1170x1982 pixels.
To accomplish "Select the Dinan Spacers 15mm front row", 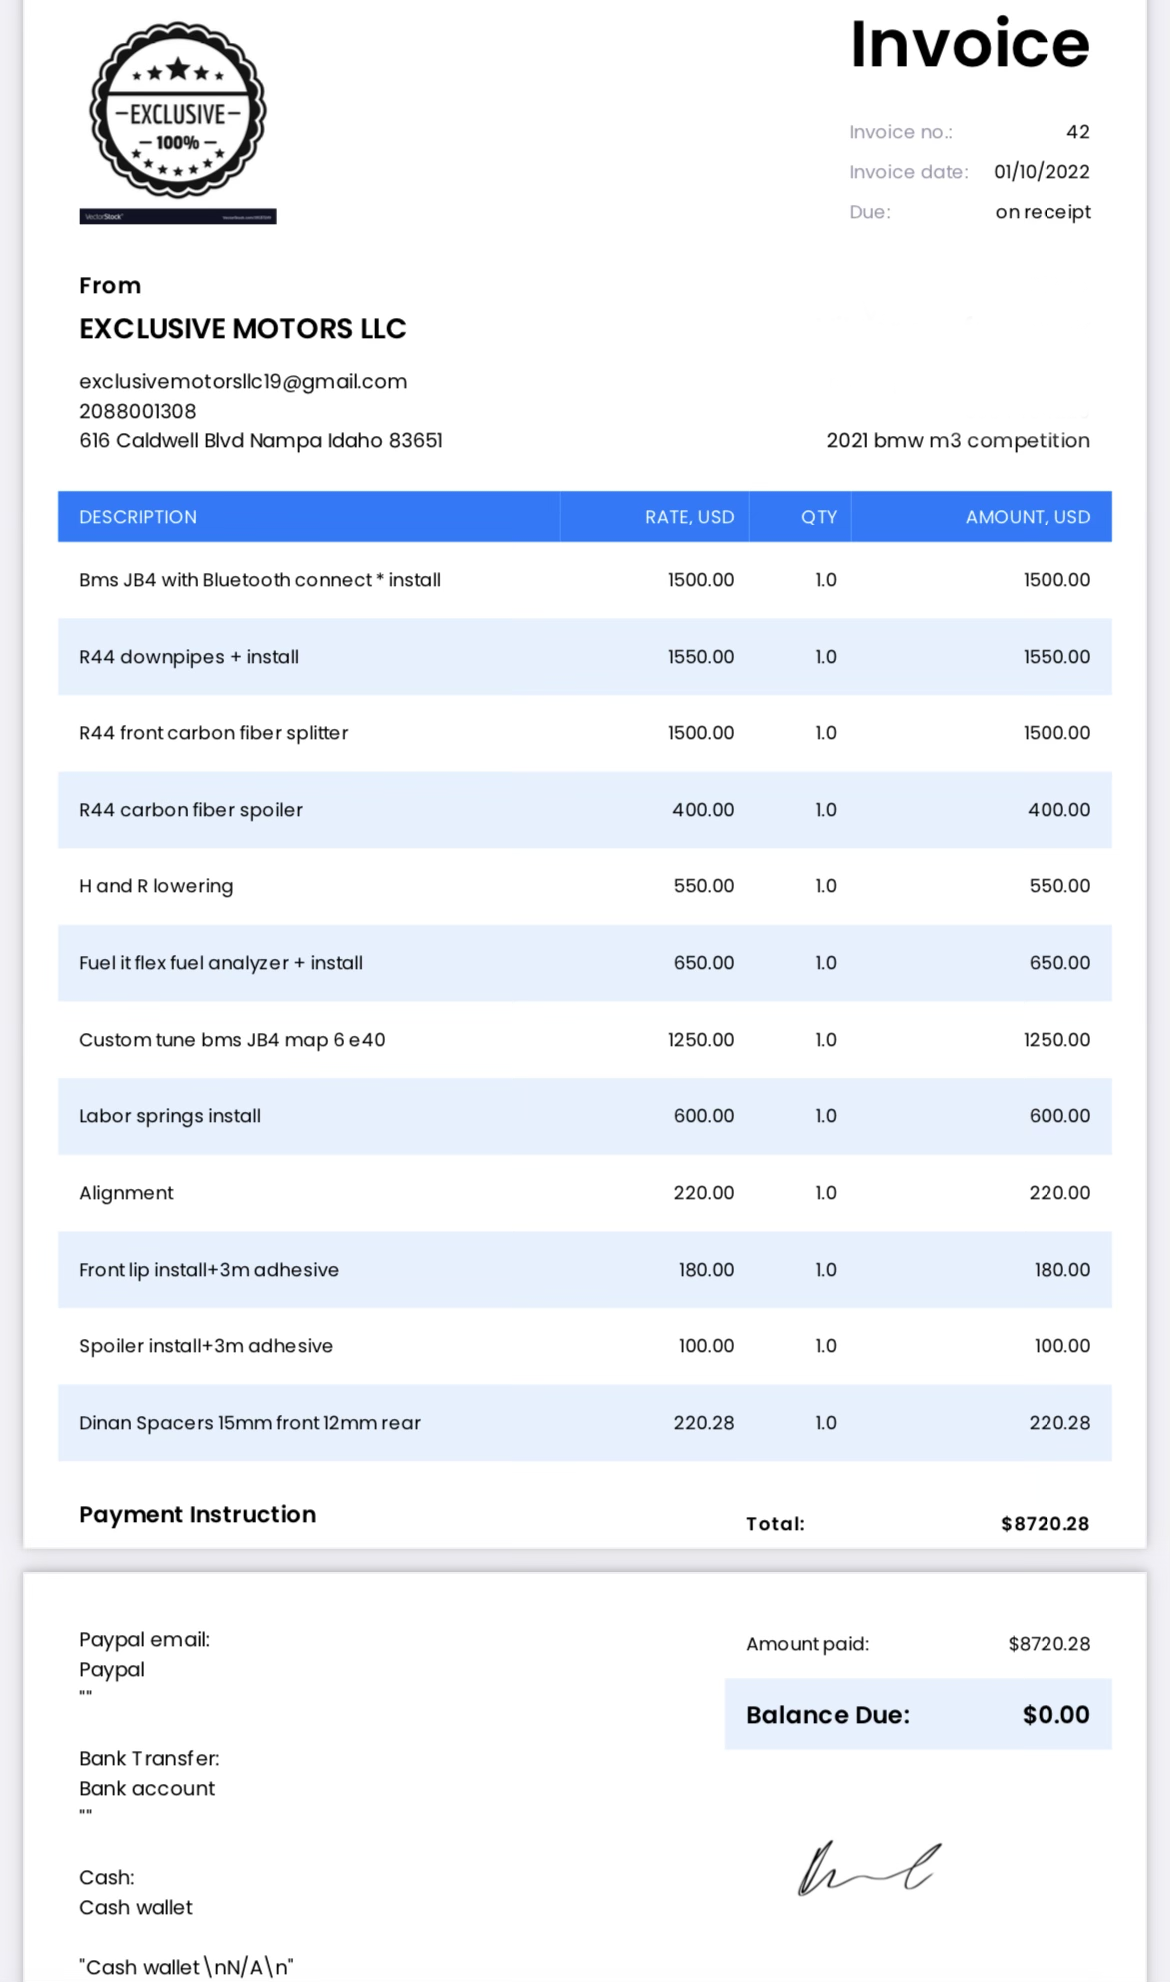I will 250,1423.
